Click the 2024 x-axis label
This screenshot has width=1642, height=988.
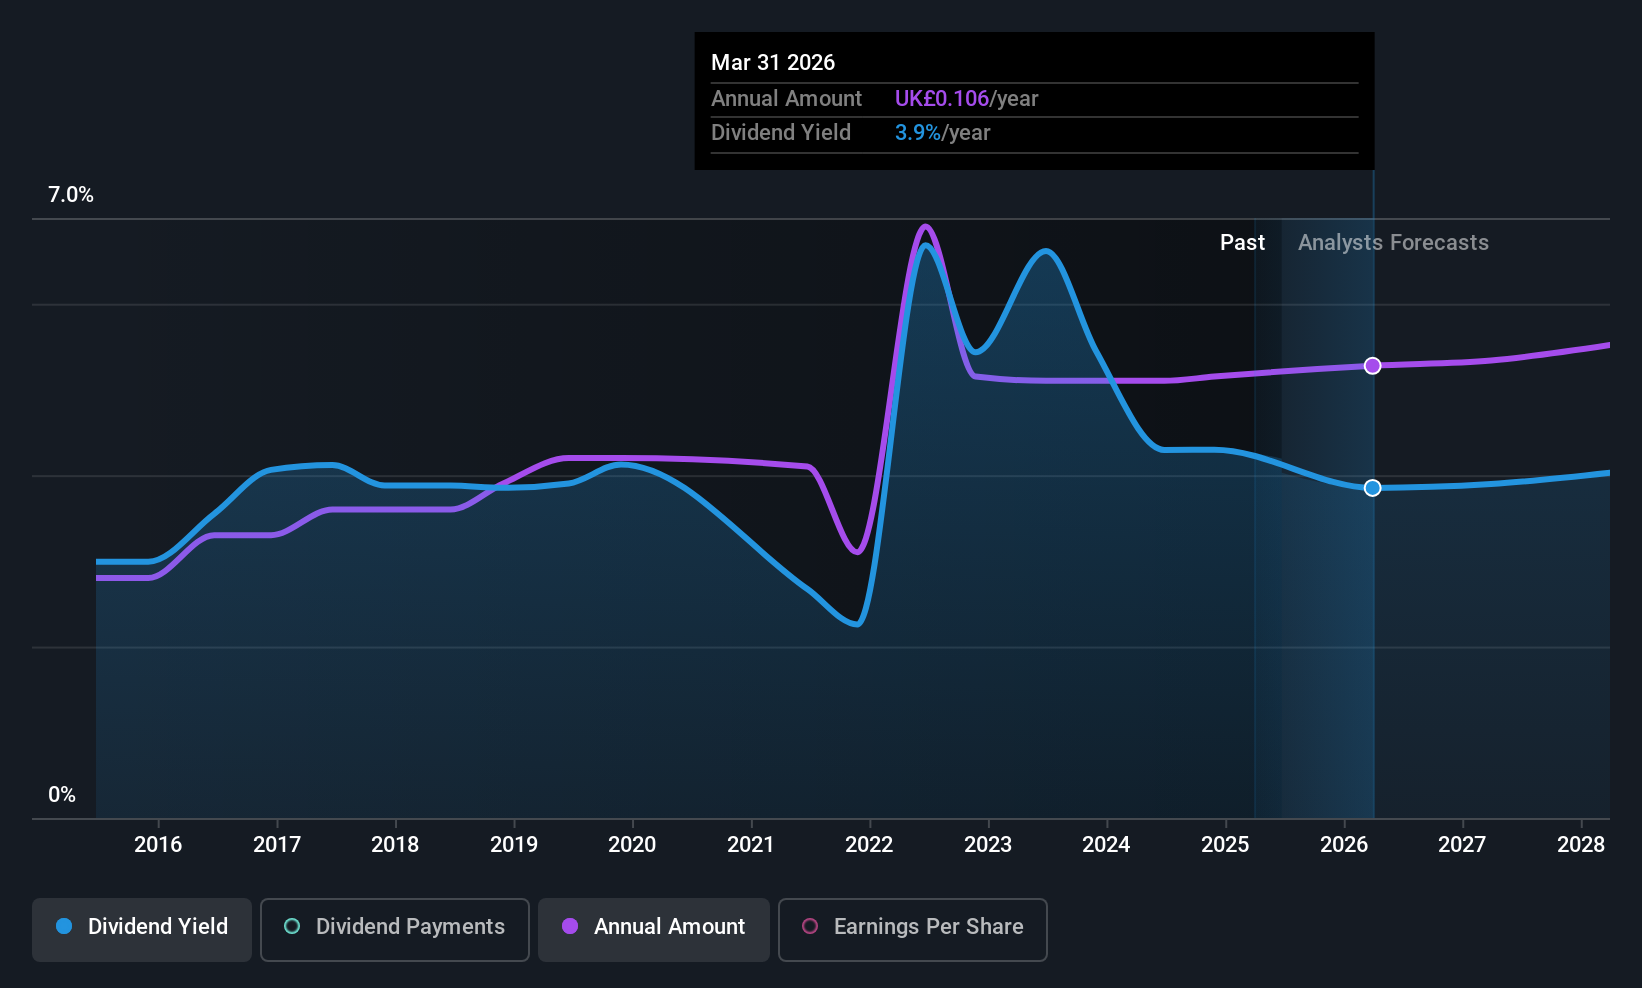tap(1106, 845)
